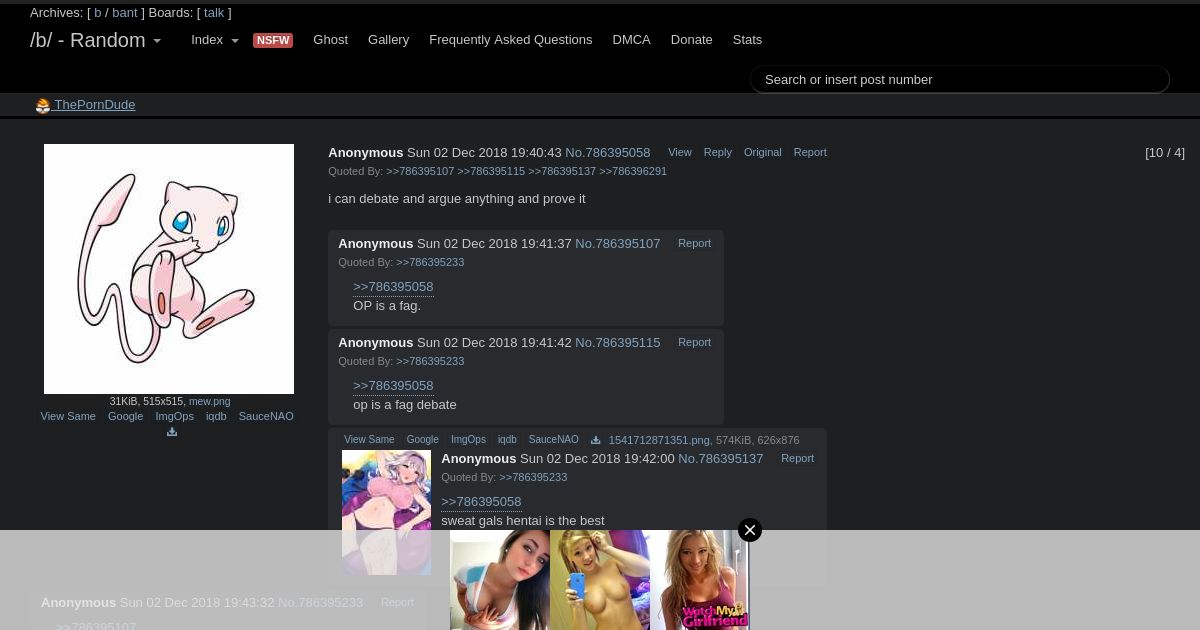Open ImgOps for the Mew image
The image size is (1200, 630).
pos(174,416)
